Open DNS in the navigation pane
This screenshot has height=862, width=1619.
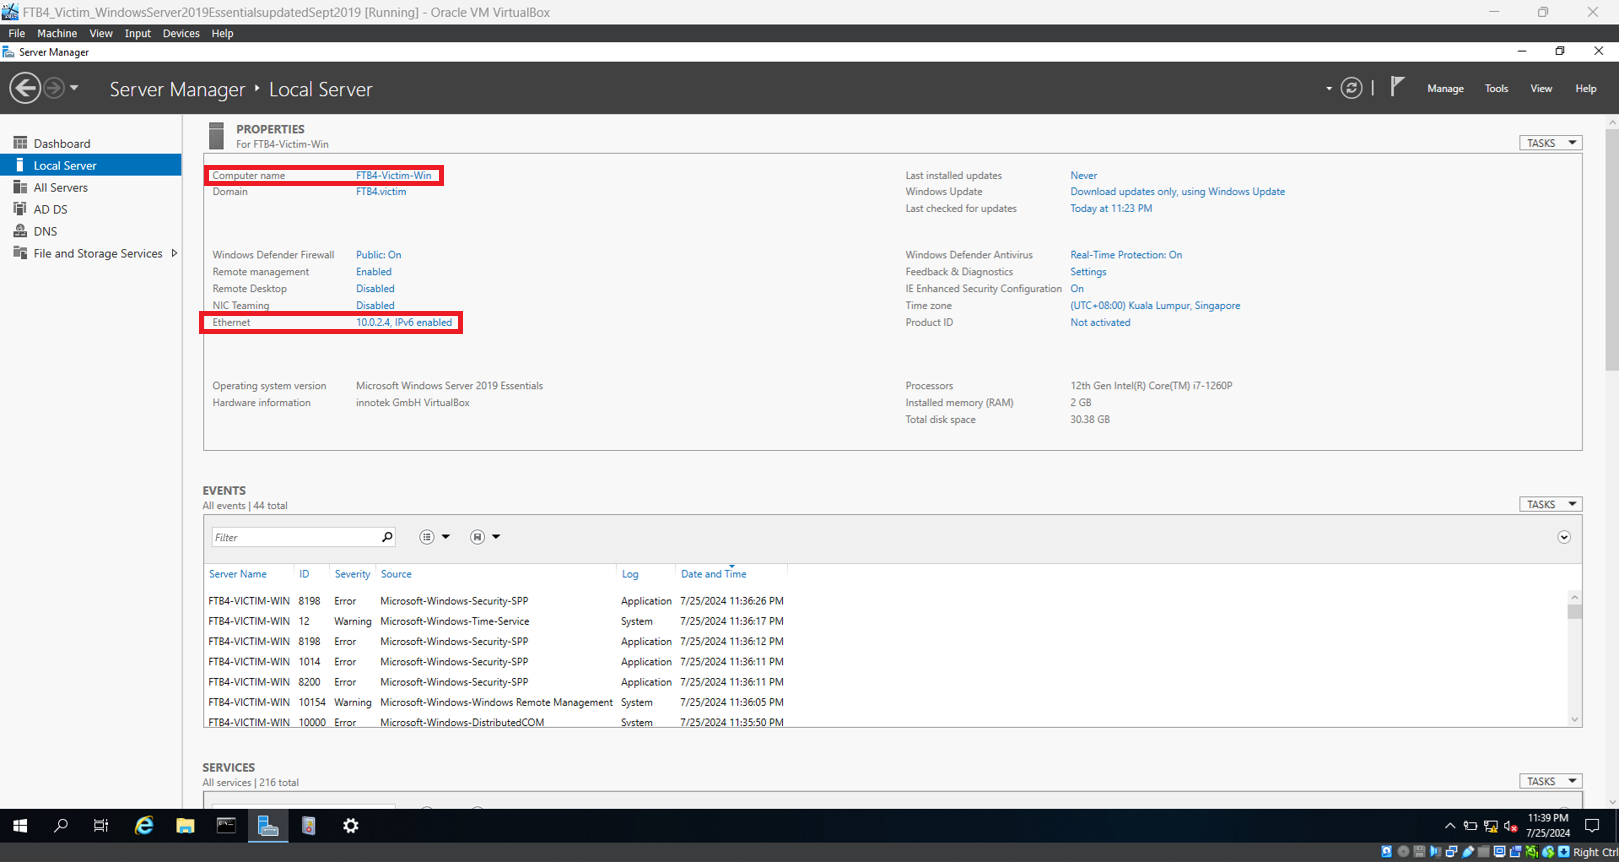tap(45, 231)
